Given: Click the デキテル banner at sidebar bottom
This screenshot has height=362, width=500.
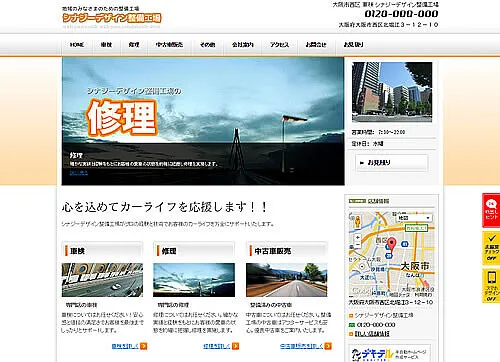Looking at the screenshot, I should click(390, 353).
